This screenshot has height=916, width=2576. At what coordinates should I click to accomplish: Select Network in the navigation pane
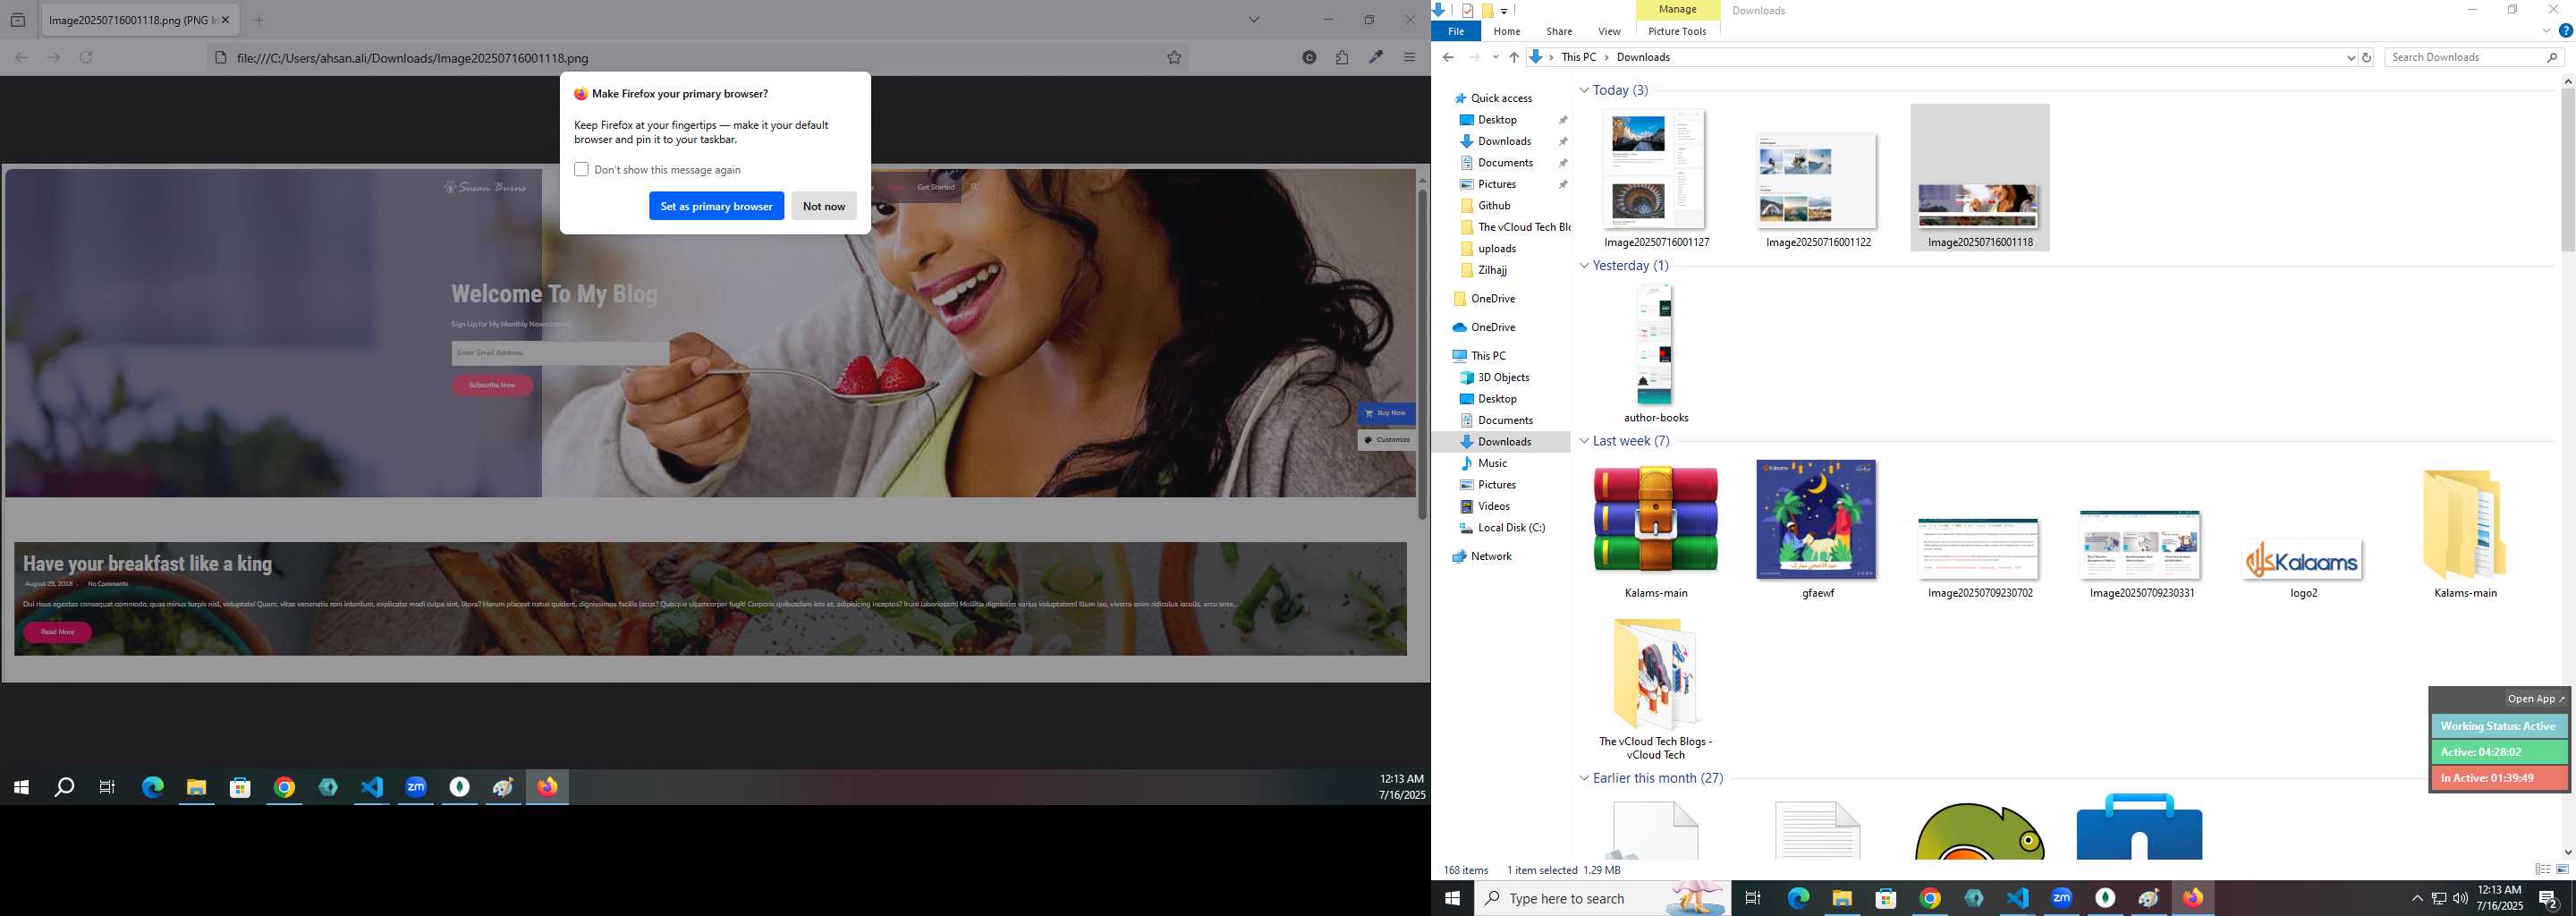pos(1491,556)
